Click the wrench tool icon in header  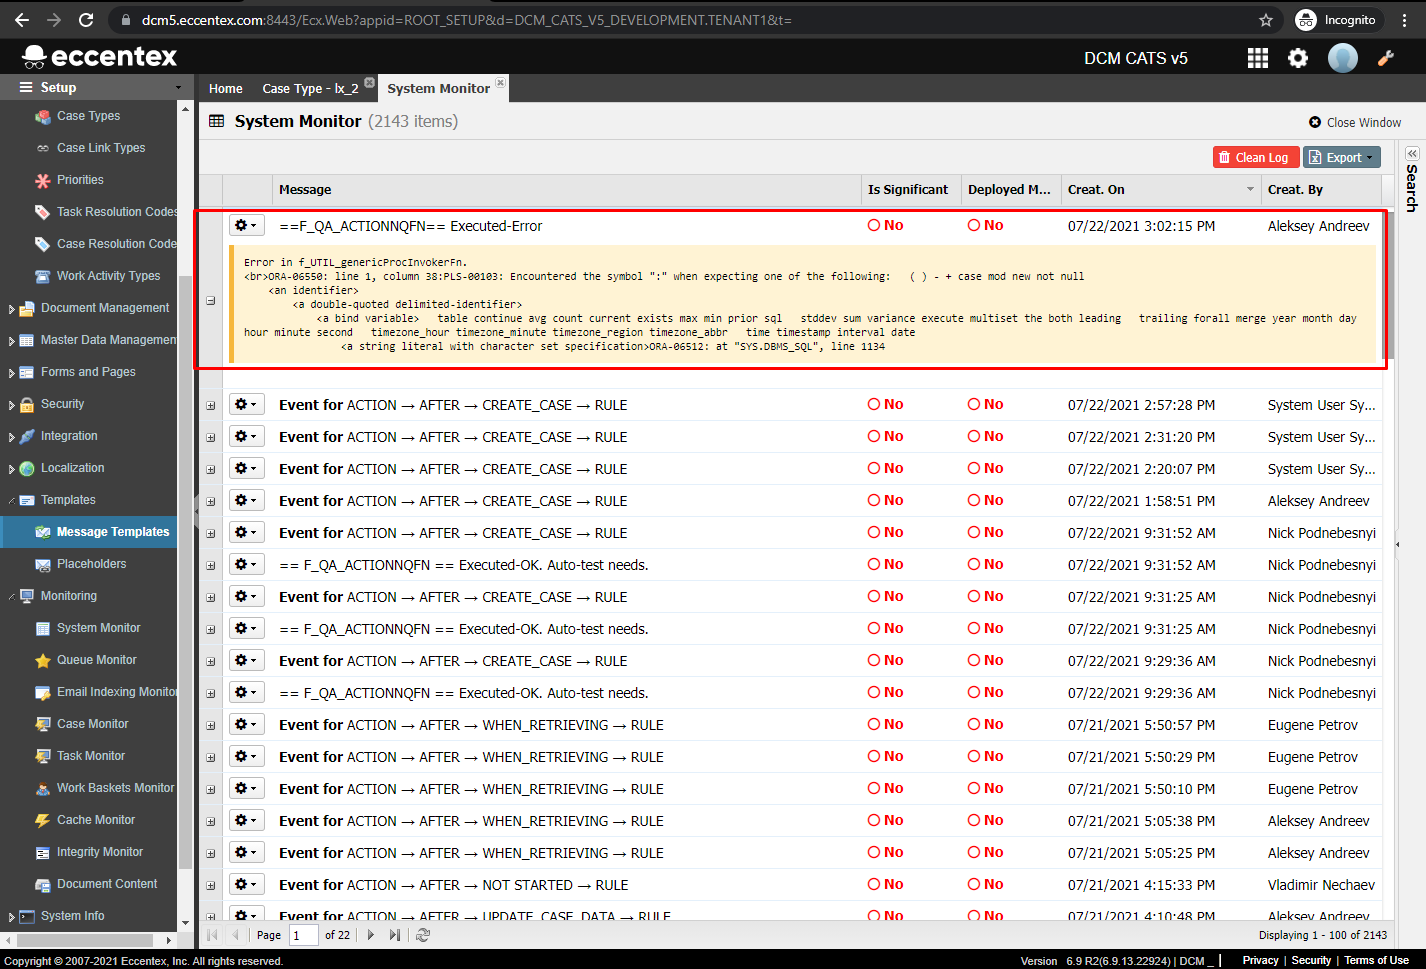[x=1385, y=58]
